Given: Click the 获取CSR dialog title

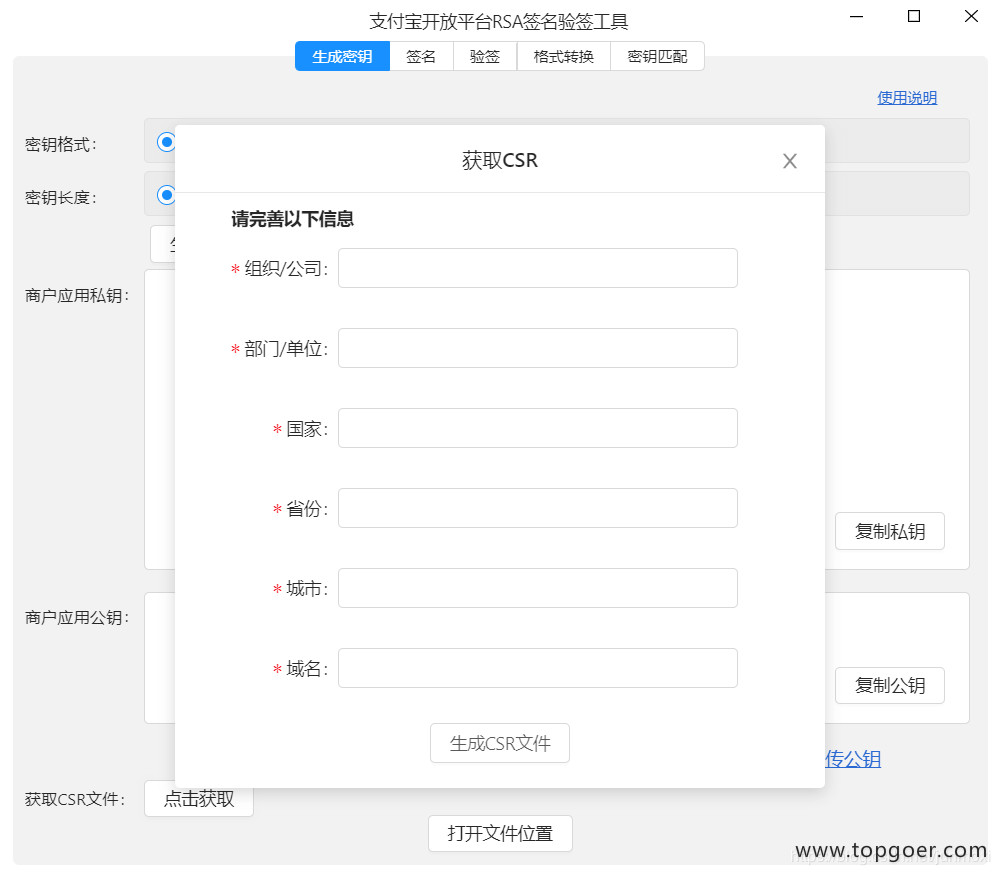Looking at the screenshot, I should click(x=500, y=160).
